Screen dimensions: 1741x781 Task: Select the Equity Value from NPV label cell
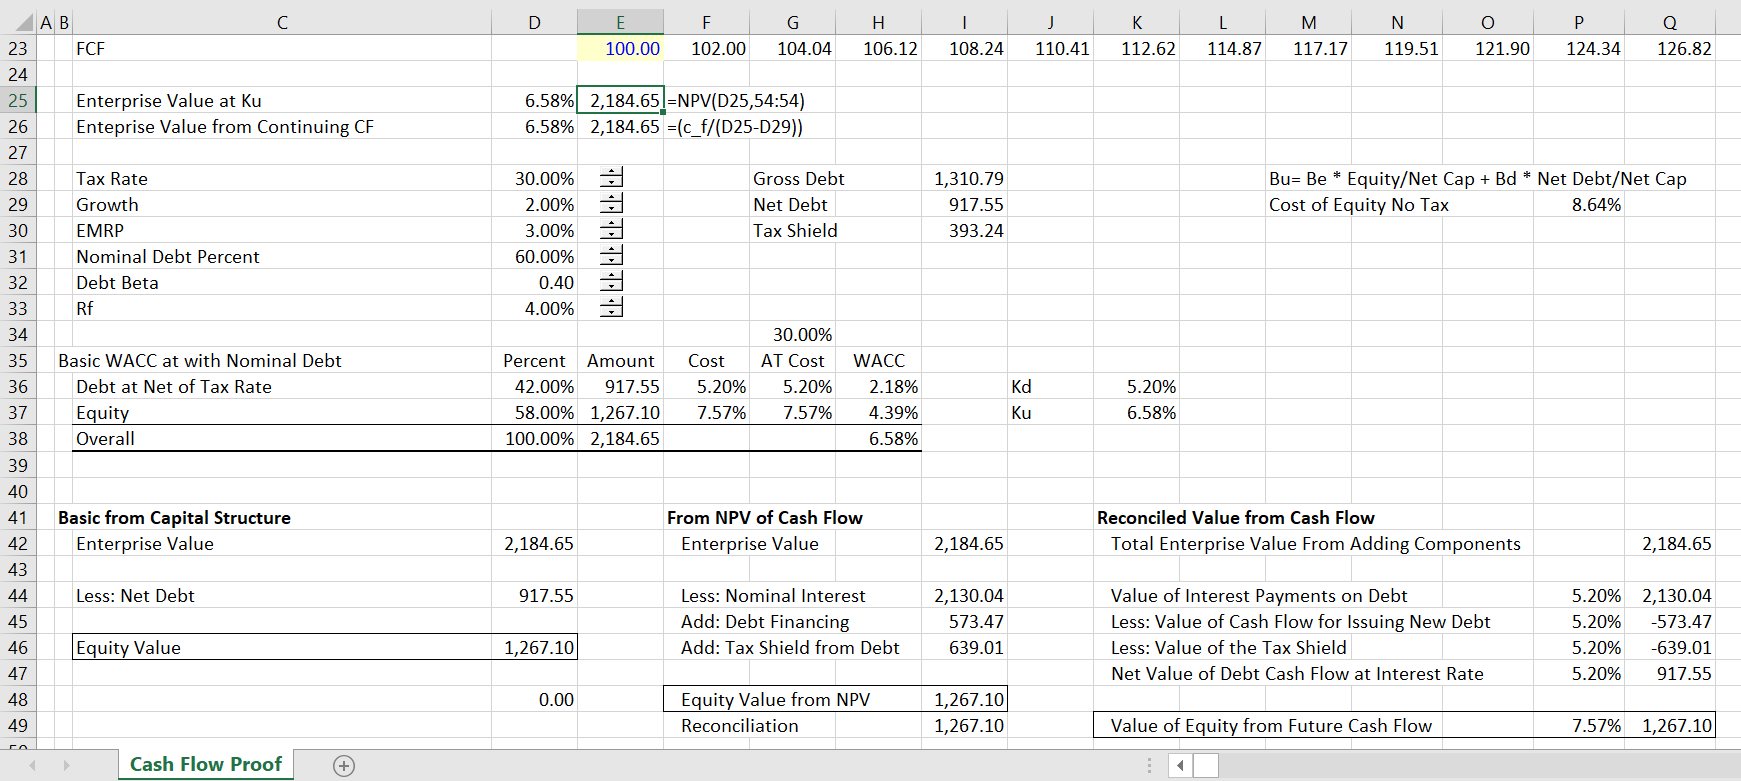(x=791, y=700)
